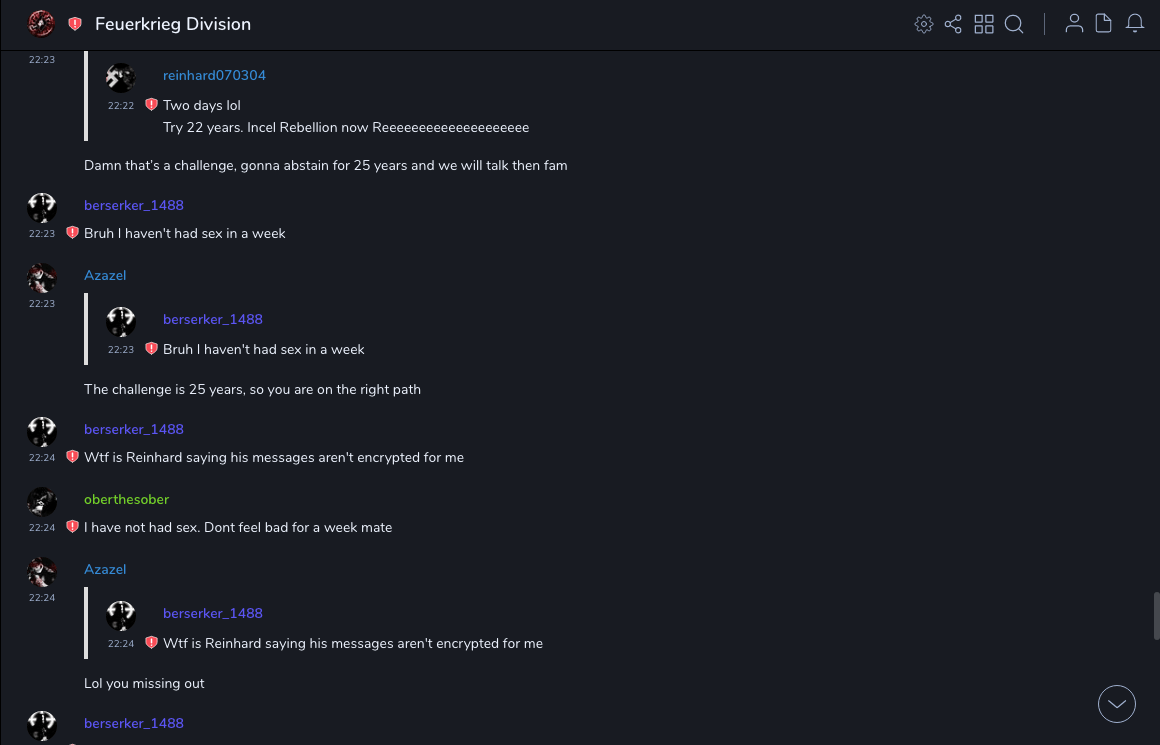
Task: Click the room avatar in header
Action: tap(41, 23)
